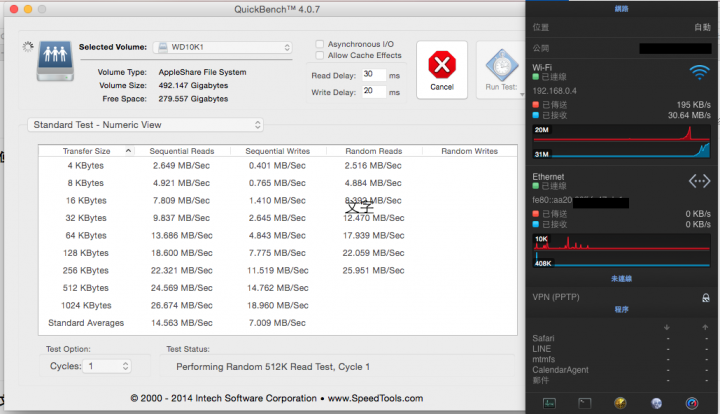This screenshot has width=720, height=414.
Task: Click the 279.557 Gigabytes free space value
Action: coord(193,99)
